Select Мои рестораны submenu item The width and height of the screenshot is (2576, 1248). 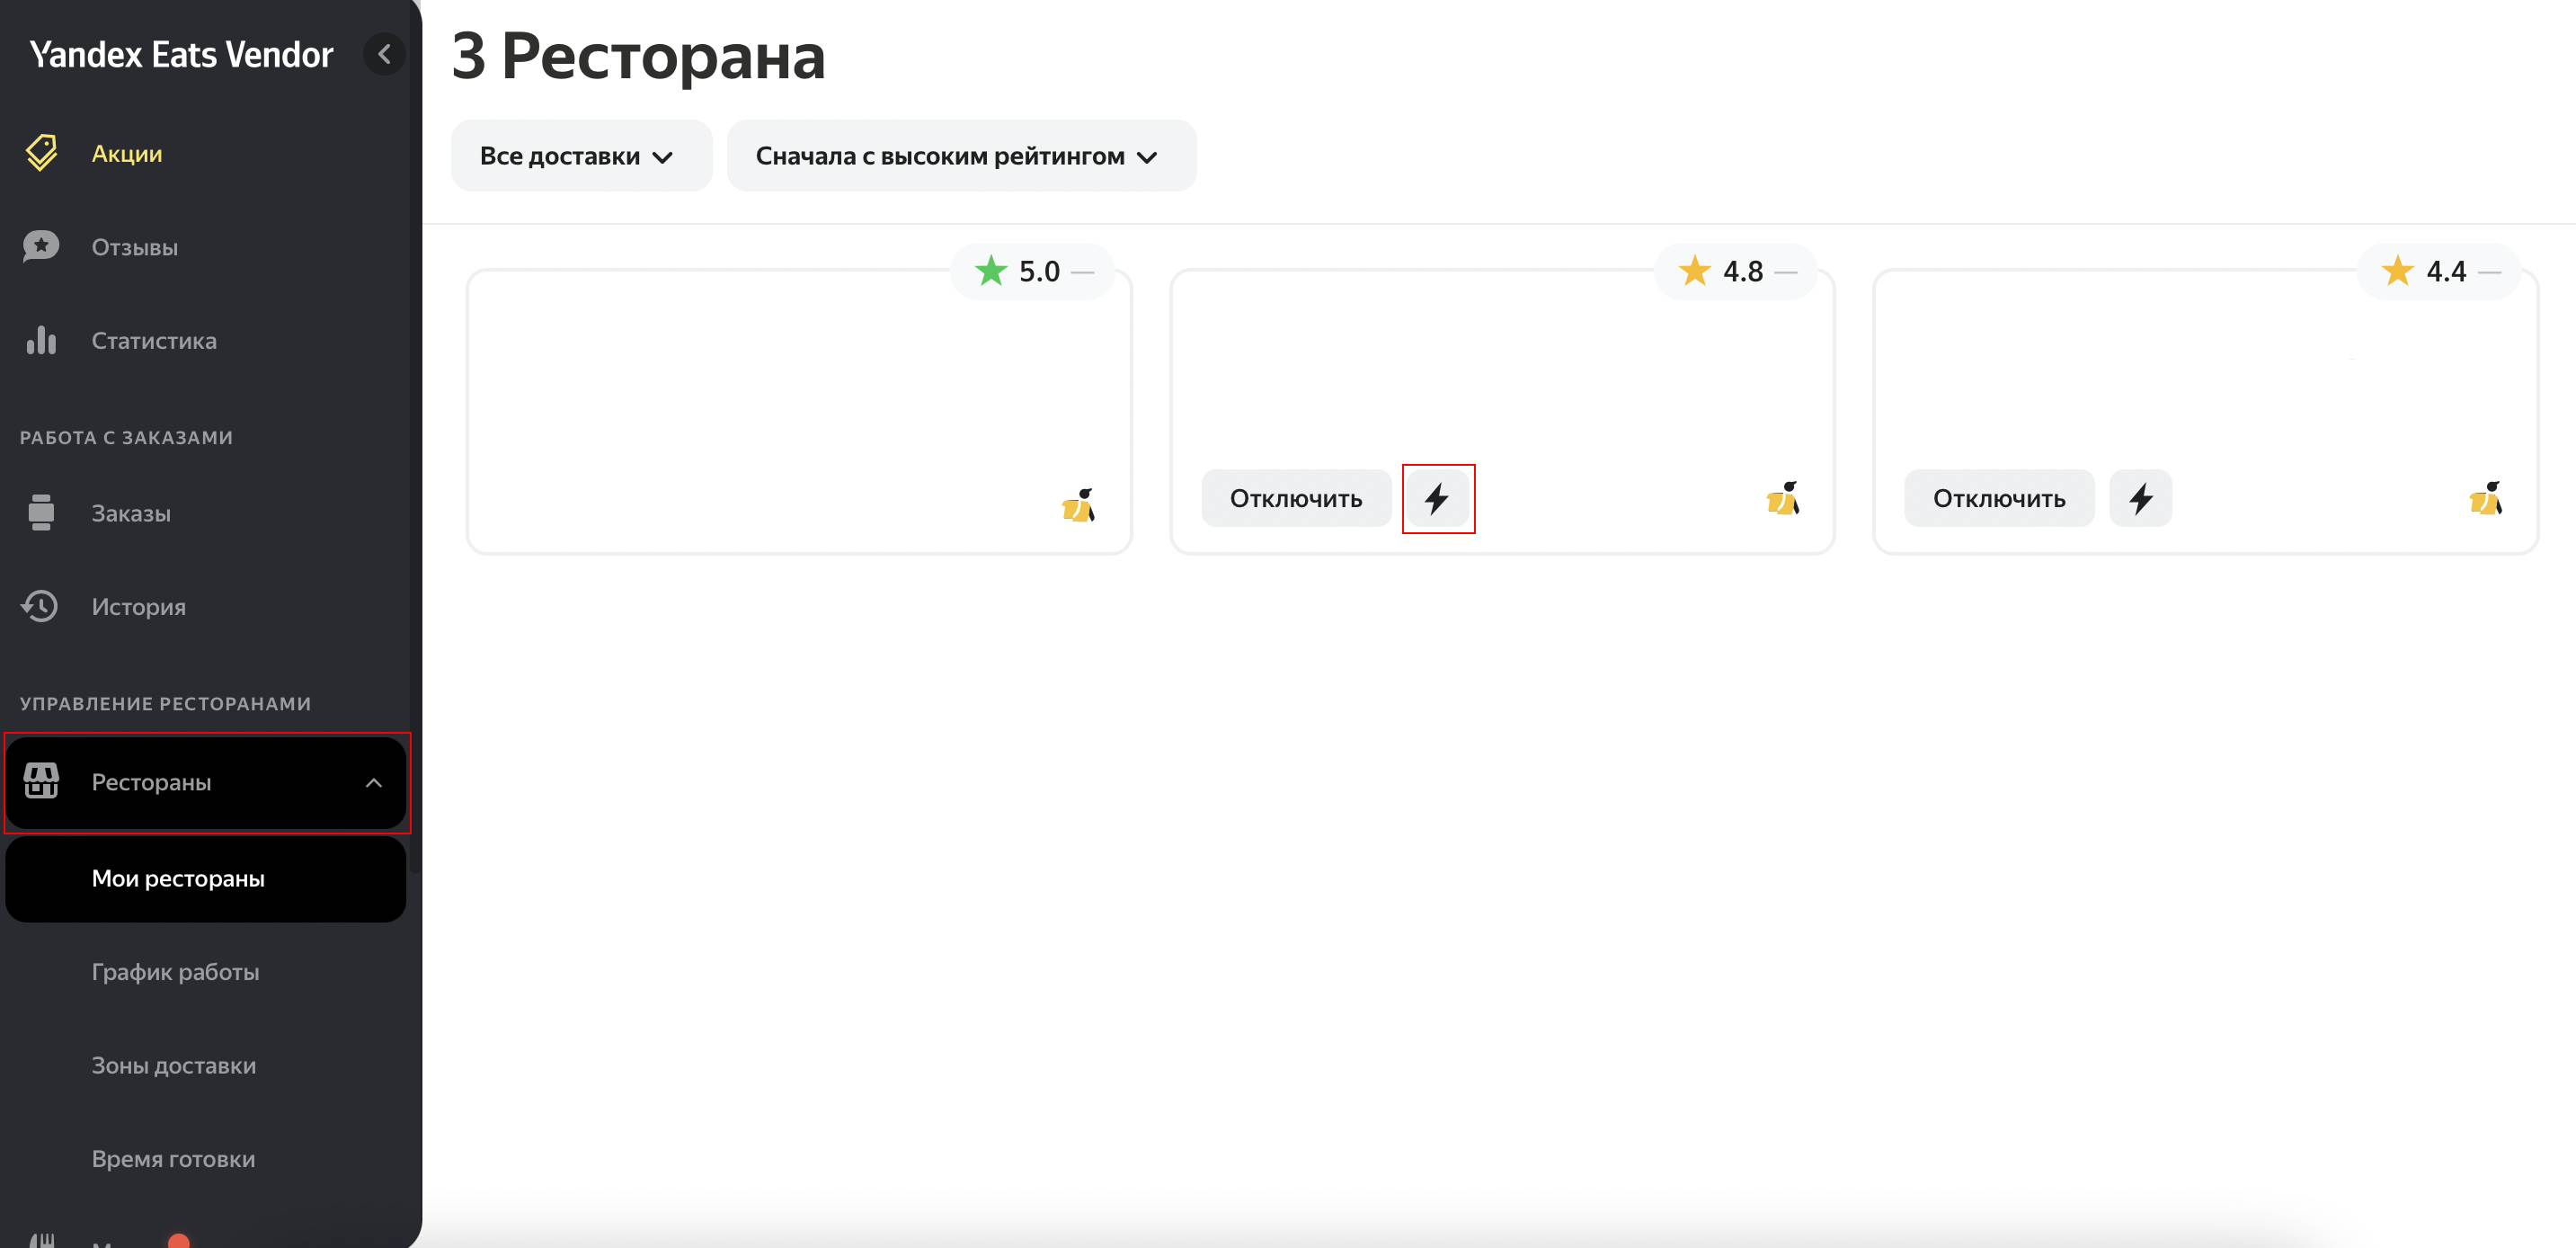click(178, 878)
